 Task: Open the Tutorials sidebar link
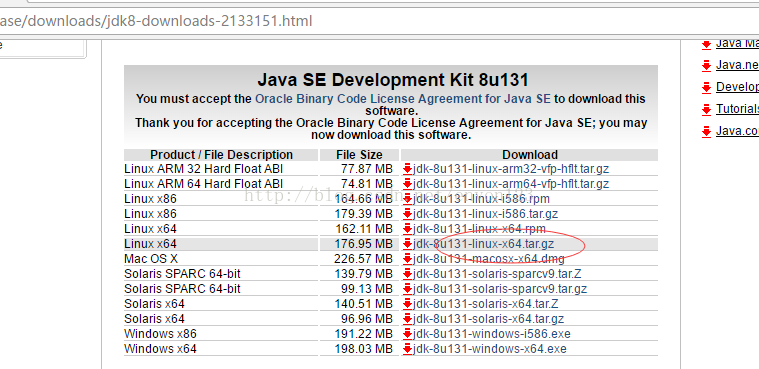(x=737, y=109)
